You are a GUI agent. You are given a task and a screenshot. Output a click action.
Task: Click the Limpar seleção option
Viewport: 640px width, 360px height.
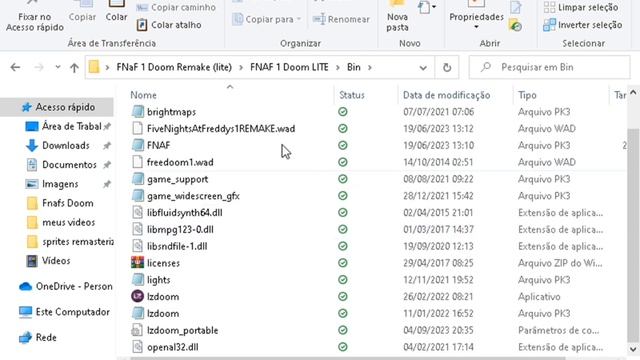tap(581, 7)
